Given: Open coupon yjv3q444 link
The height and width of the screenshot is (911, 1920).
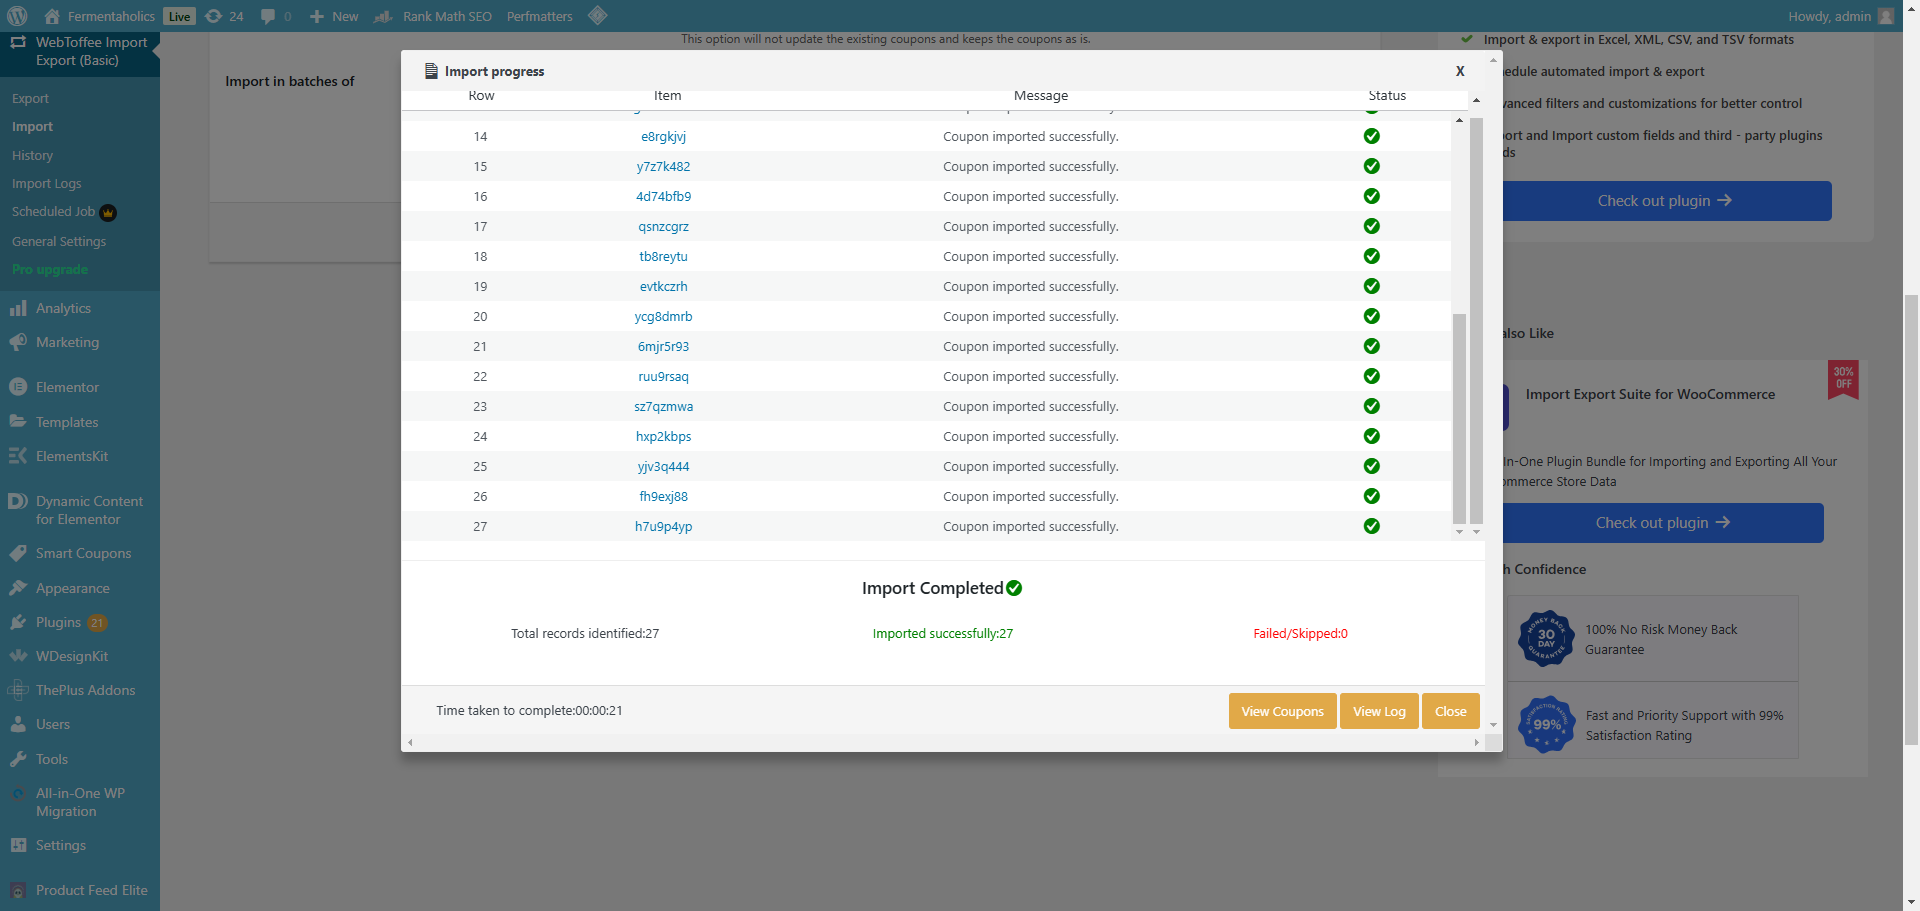Looking at the screenshot, I should click(663, 466).
